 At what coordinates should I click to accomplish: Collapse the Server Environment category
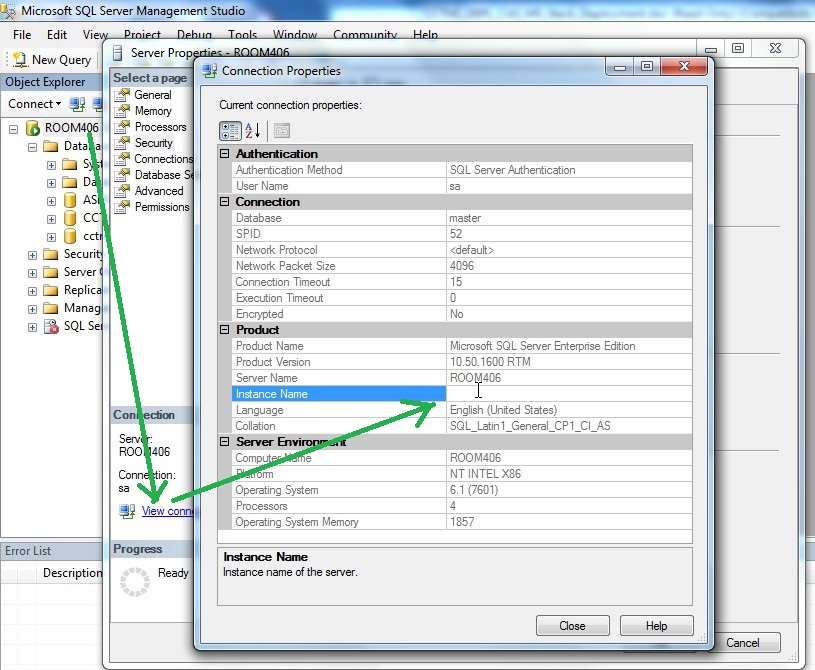(225, 442)
